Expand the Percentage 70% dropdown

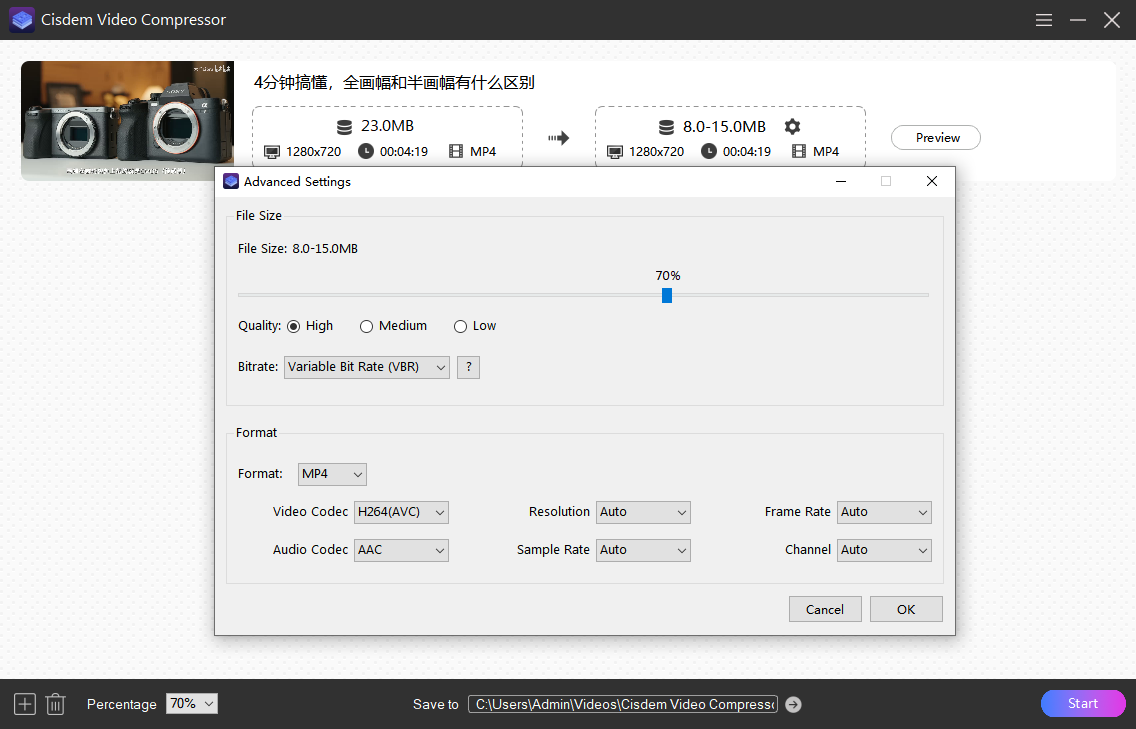tap(192, 704)
